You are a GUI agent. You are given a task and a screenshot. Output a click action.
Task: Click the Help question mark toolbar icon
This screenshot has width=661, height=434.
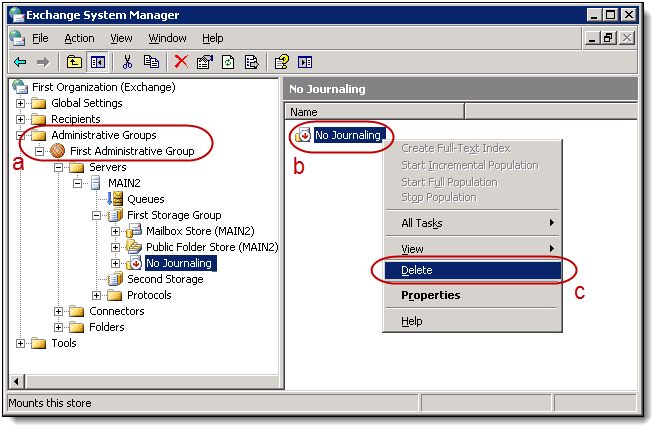pyautogui.click(x=282, y=62)
